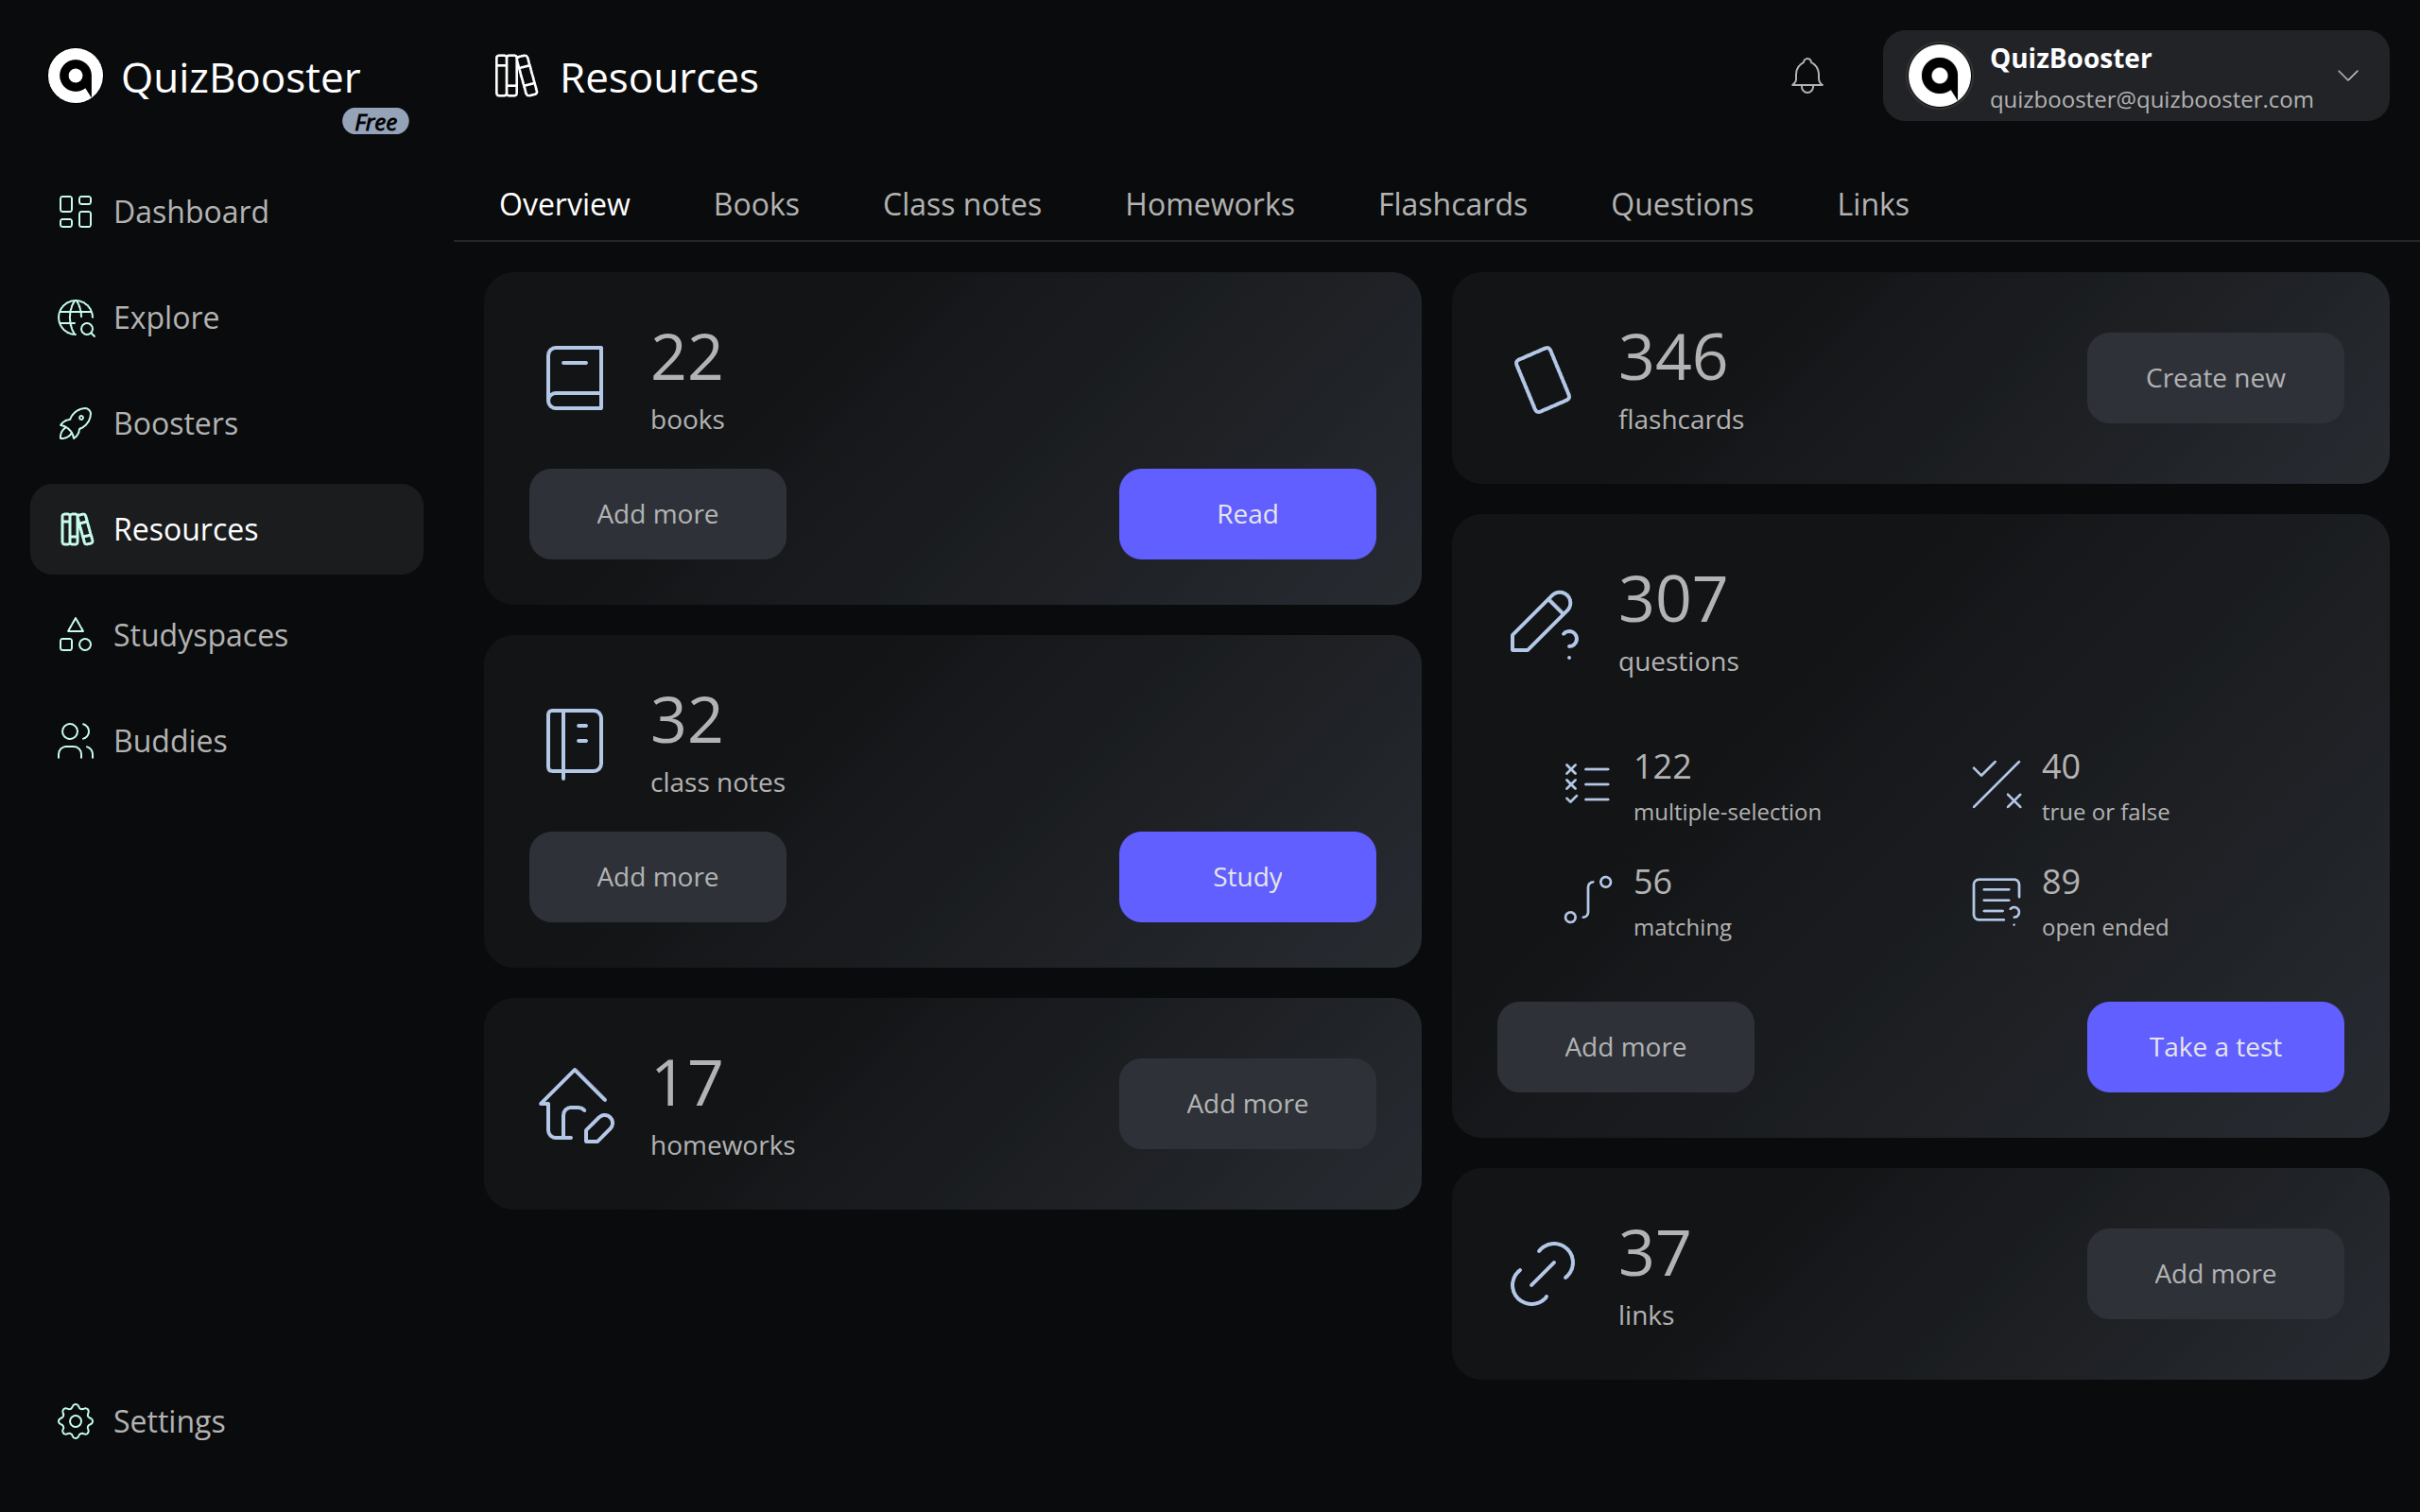Click the Read button in books card
Screen dimensions: 2420x1512
[x=1247, y=514]
